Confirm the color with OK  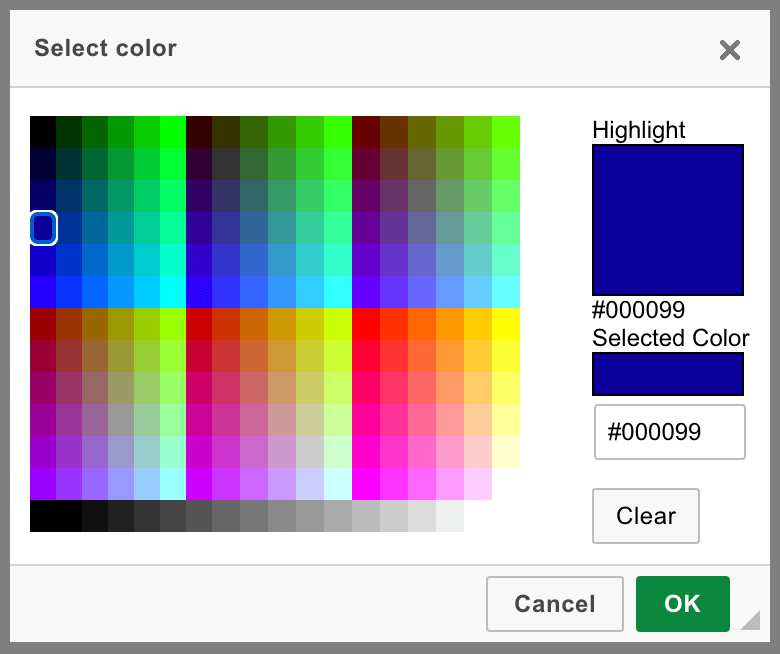(x=682, y=604)
